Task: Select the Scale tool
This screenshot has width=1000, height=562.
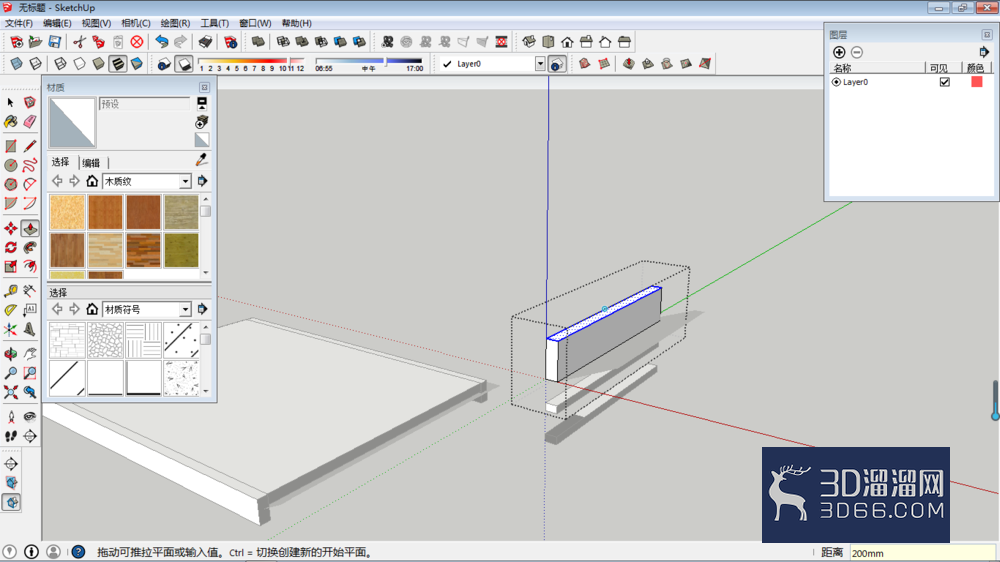Action: (10, 267)
